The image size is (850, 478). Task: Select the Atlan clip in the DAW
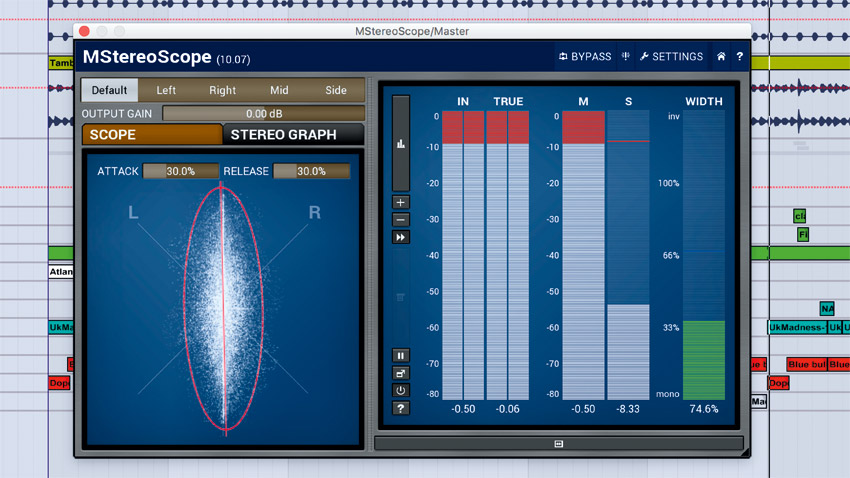(x=61, y=272)
